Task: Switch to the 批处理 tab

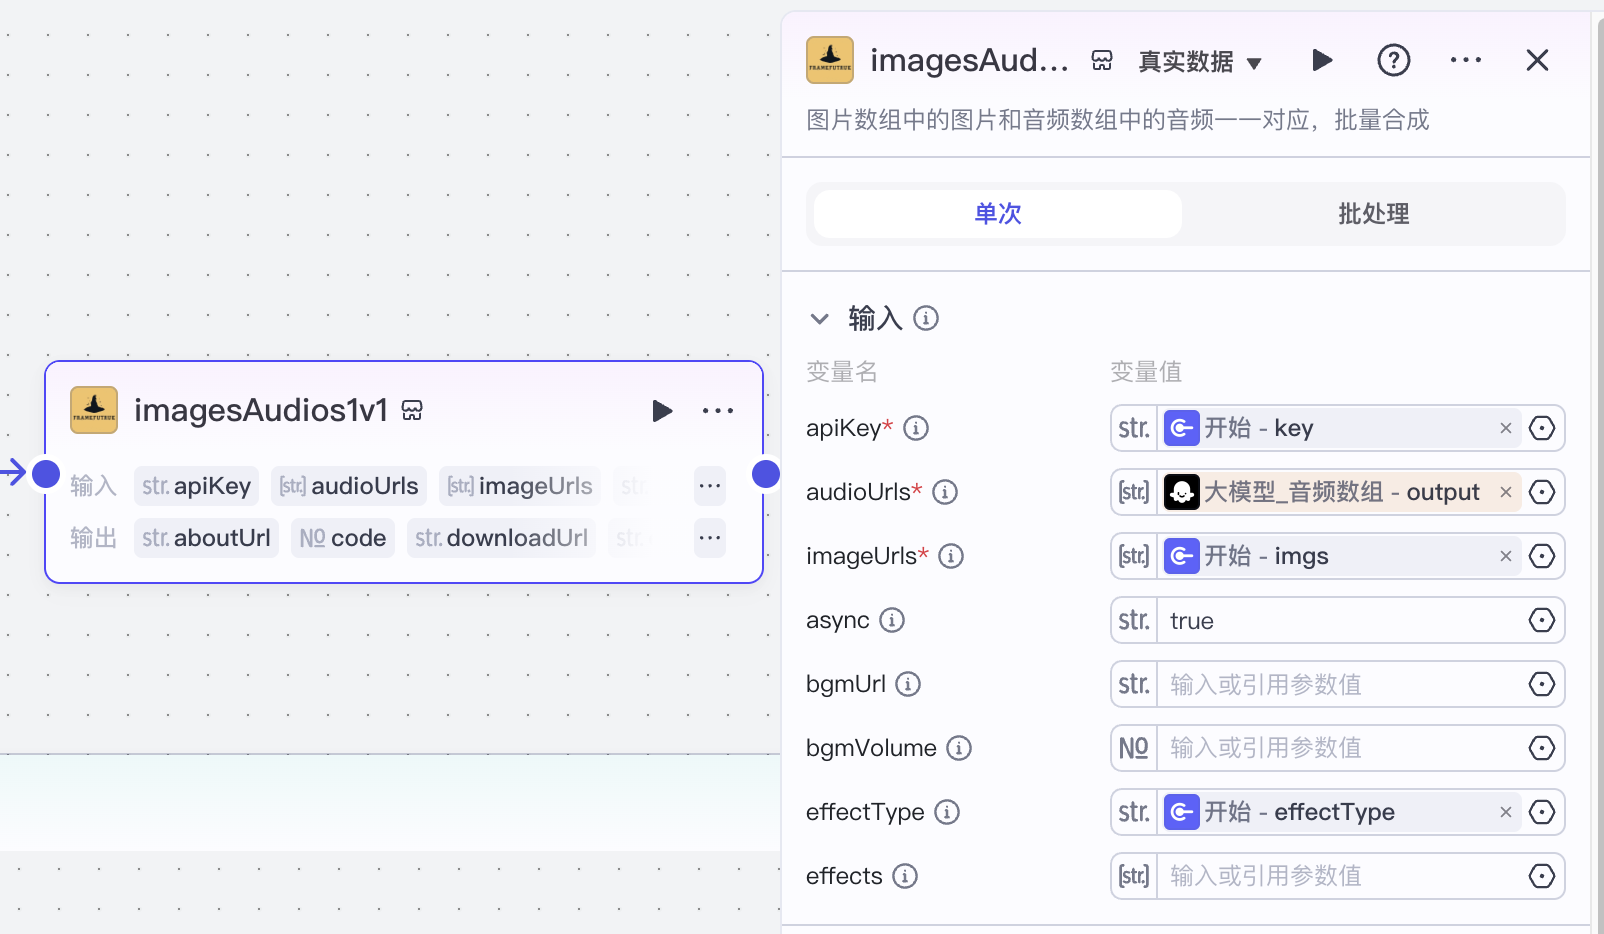Action: [x=1373, y=213]
